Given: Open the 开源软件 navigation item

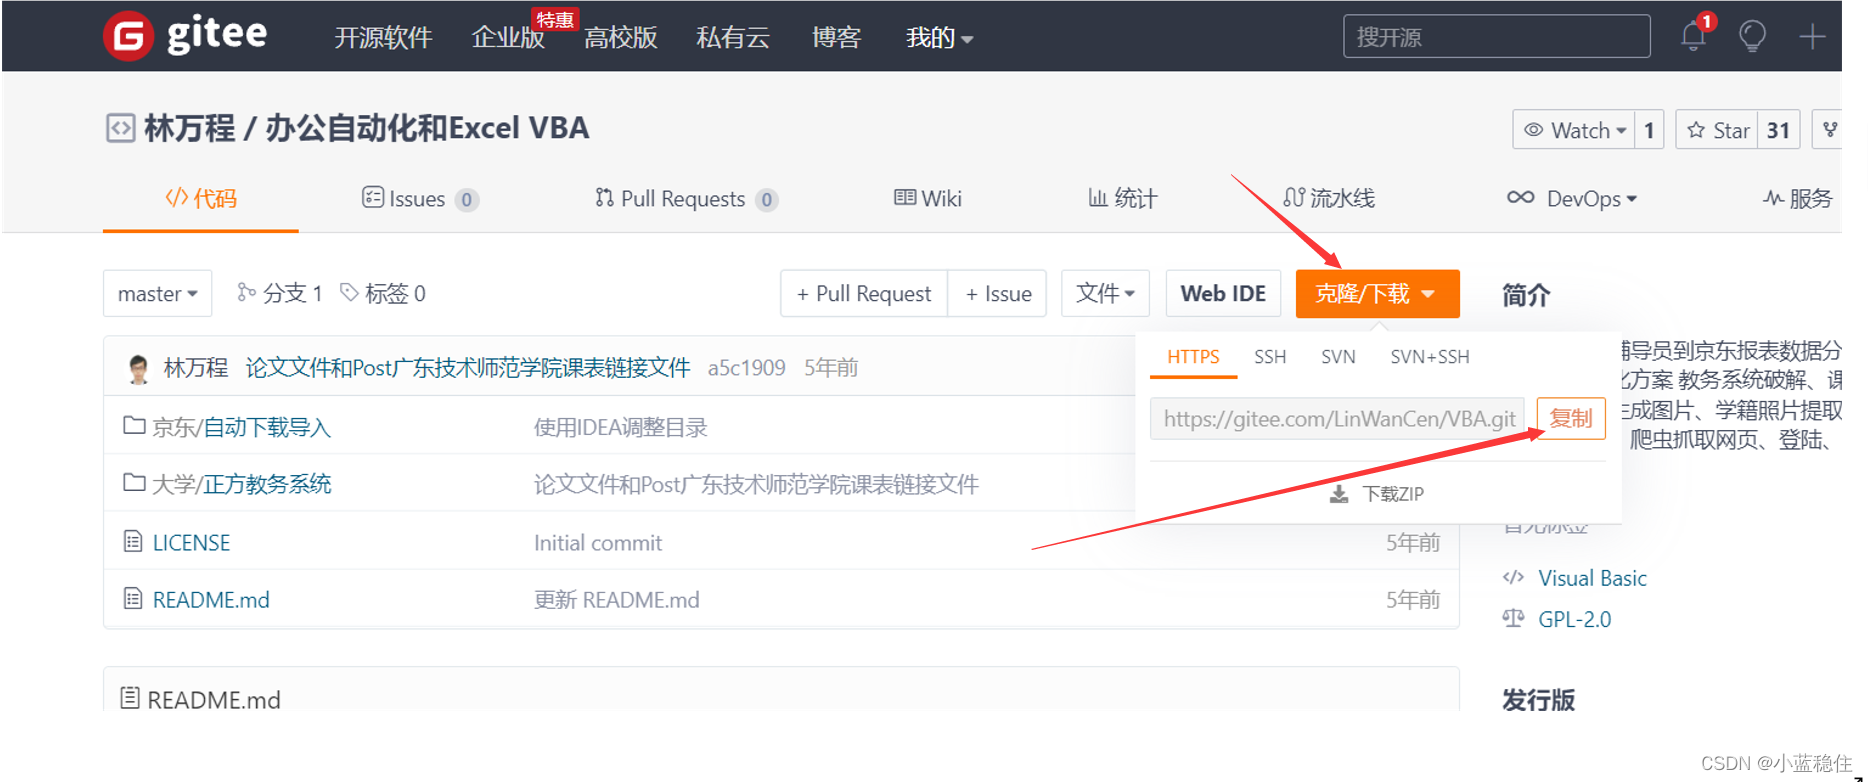Looking at the screenshot, I should pyautogui.click(x=383, y=38).
